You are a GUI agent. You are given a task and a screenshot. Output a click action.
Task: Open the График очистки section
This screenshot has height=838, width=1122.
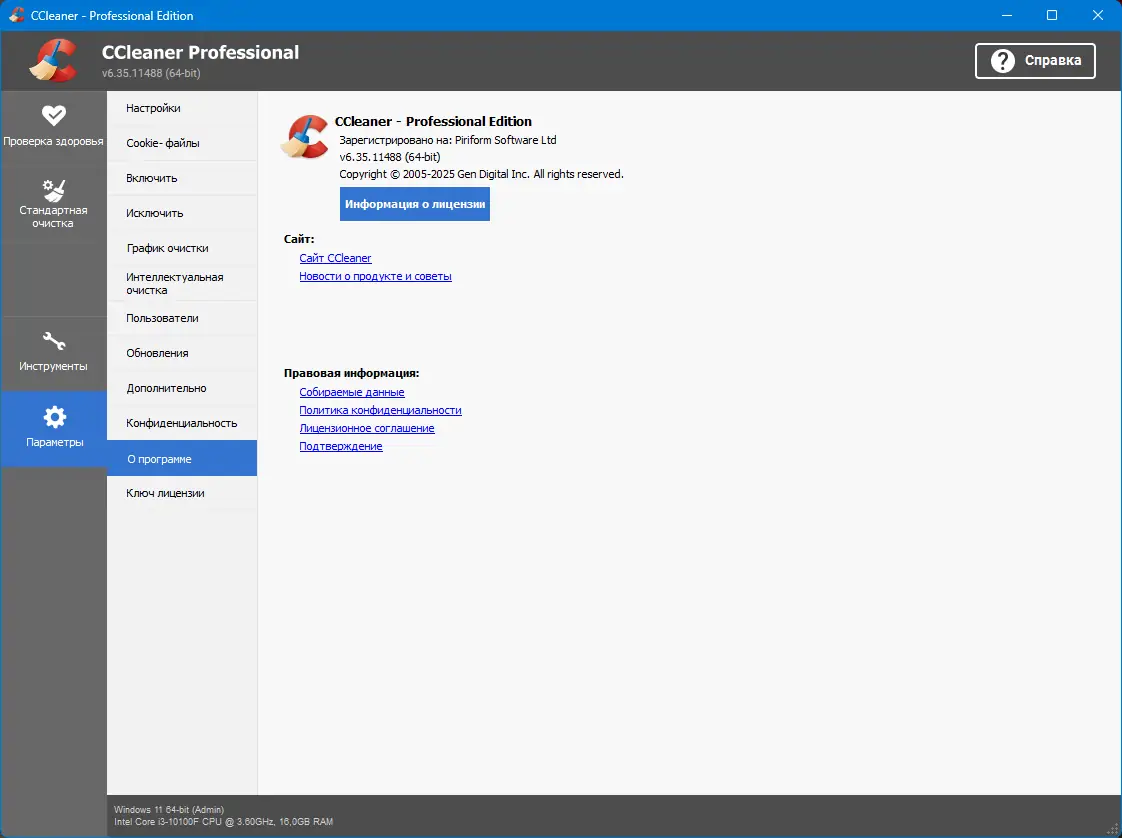click(x=182, y=248)
